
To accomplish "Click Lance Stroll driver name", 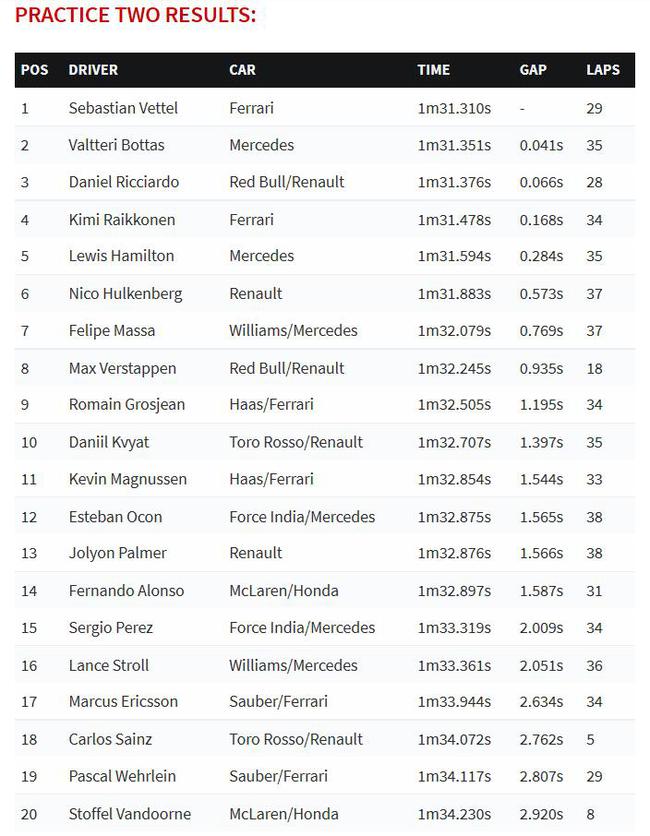I will pyautogui.click(x=109, y=665).
